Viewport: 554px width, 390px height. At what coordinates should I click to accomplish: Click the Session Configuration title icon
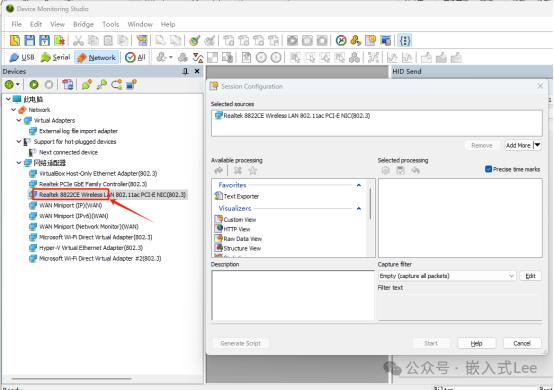click(214, 86)
